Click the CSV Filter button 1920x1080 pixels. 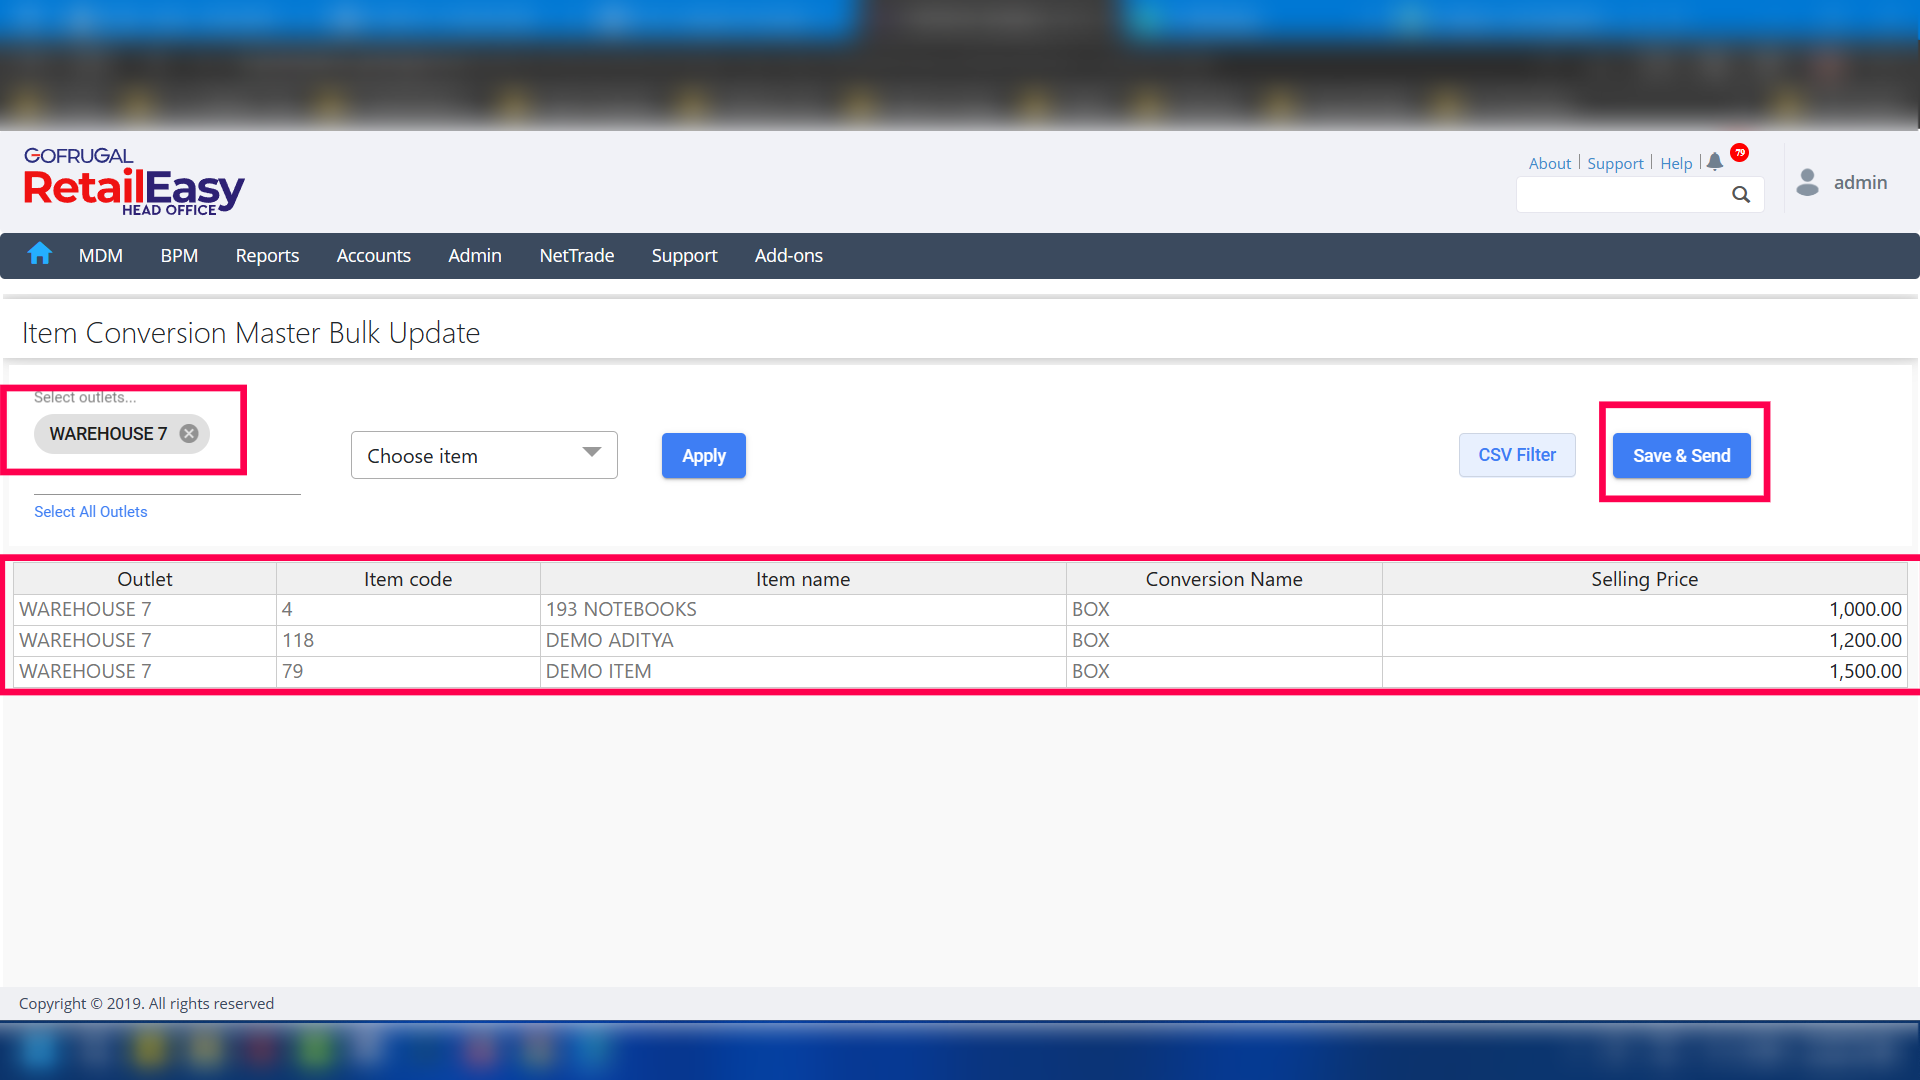(1516, 455)
